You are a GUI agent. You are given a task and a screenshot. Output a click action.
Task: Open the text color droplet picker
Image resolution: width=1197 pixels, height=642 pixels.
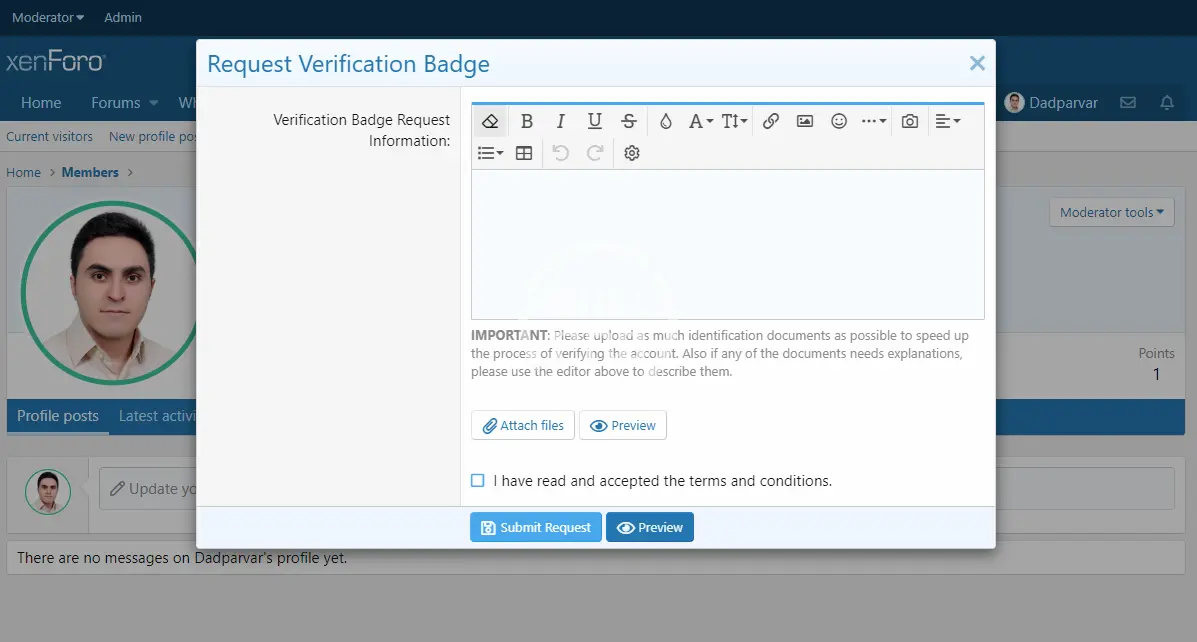666,121
